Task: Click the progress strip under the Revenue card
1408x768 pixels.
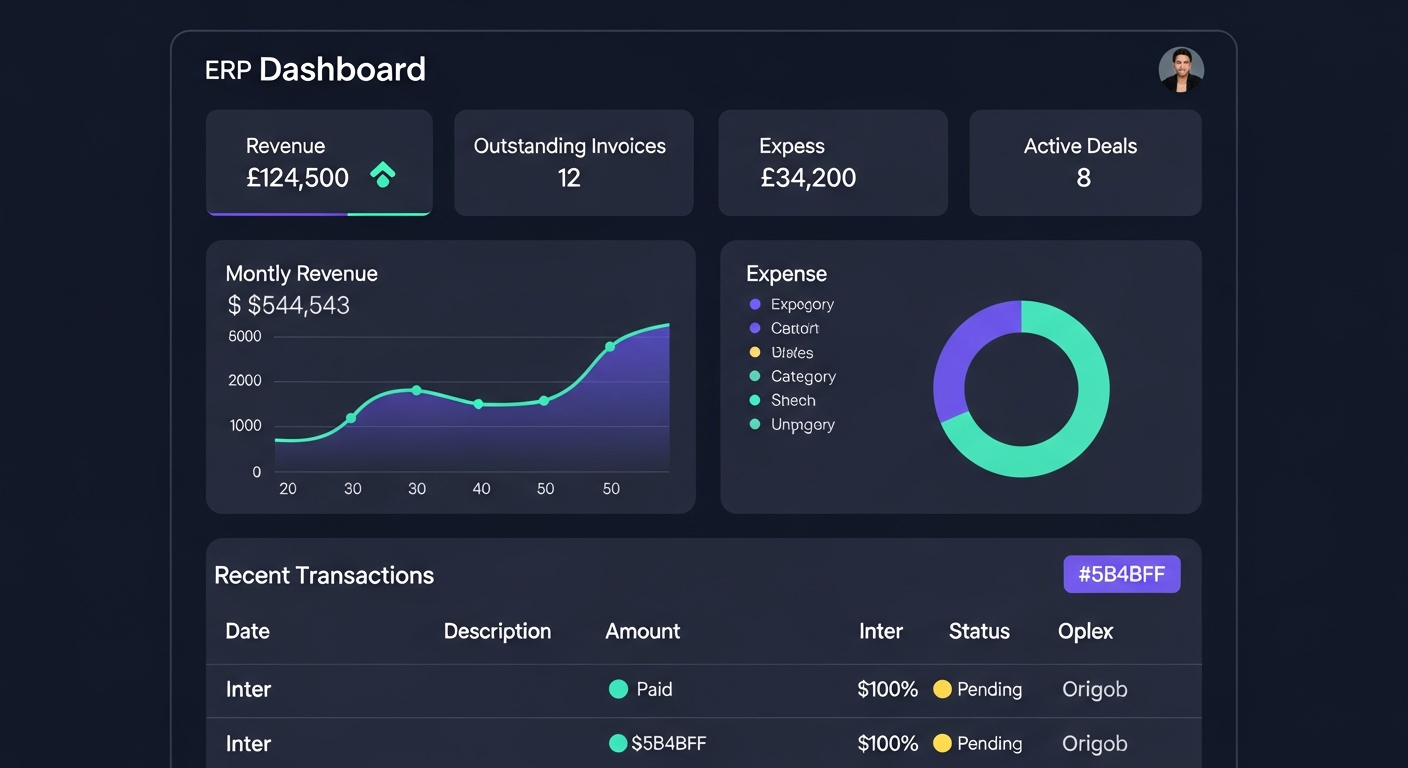Action: pyautogui.click(x=318, y=212)
